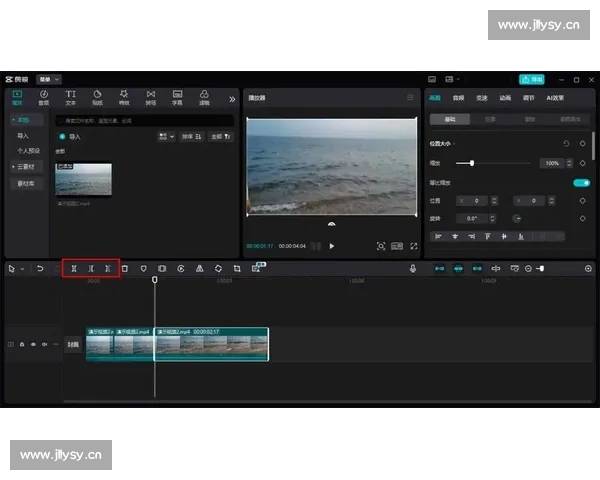This screenshot has height=480, width=600.
Task: Toggle the 等比缩放 uniform scale switch
Action: tap(580, 182)
